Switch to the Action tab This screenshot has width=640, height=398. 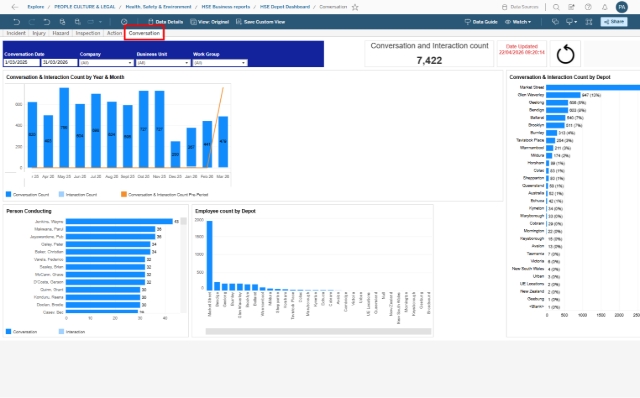tap(114, 33)
